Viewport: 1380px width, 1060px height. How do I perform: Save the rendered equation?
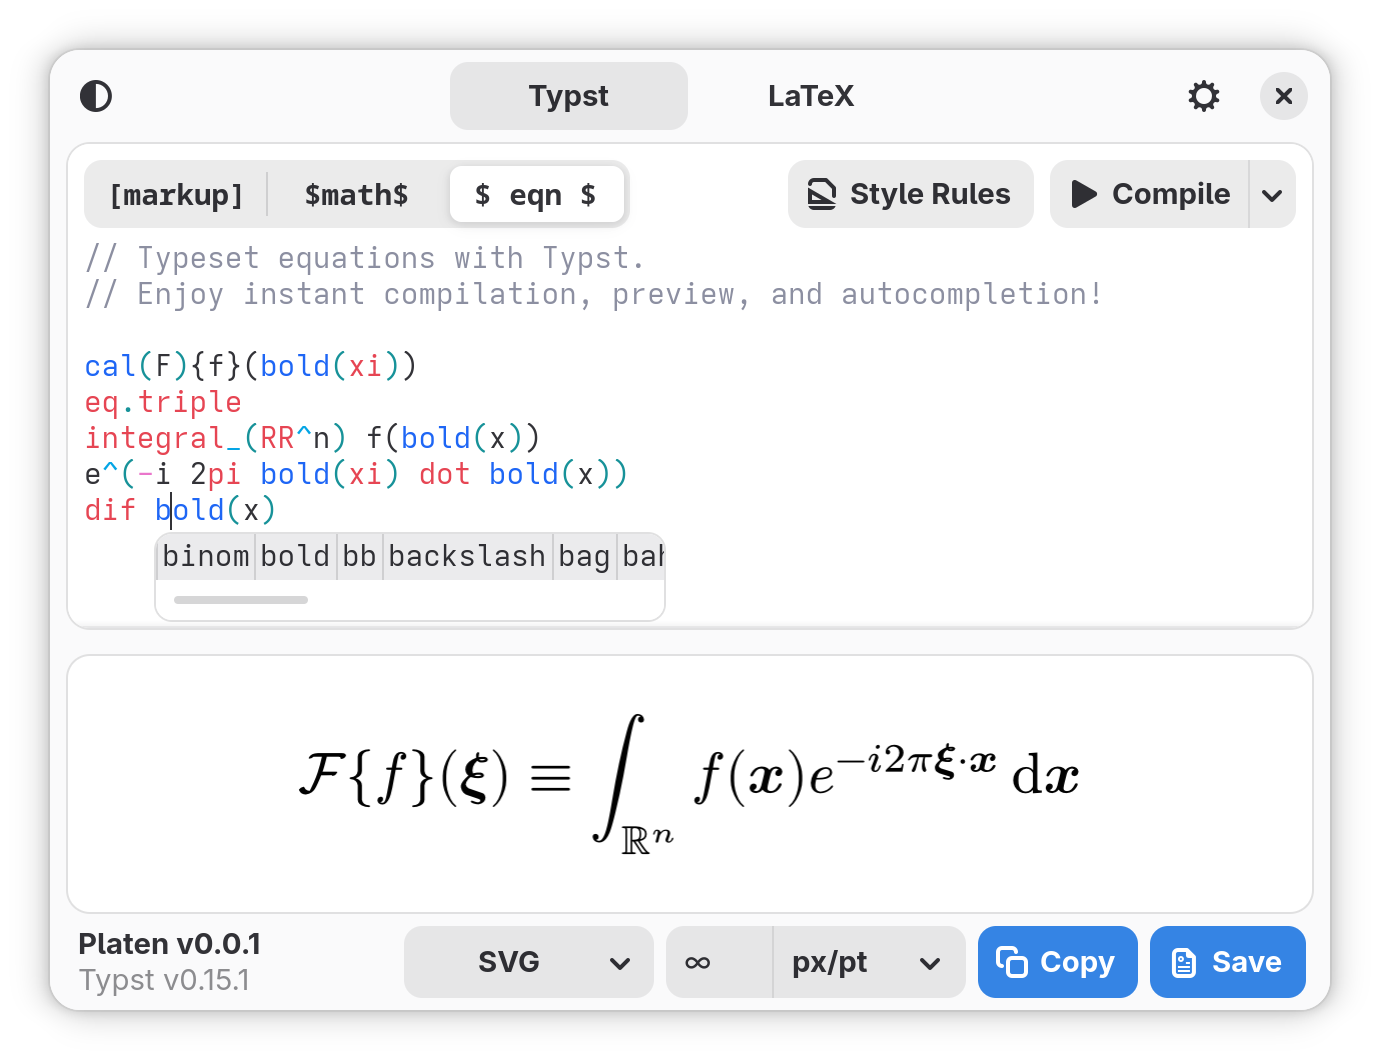point(1228,962)
